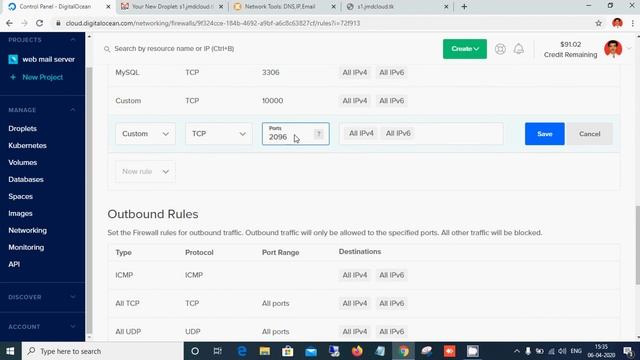Open Action Center notifications icon
Viewport: 640px width, 360px height.
[628, 351]
